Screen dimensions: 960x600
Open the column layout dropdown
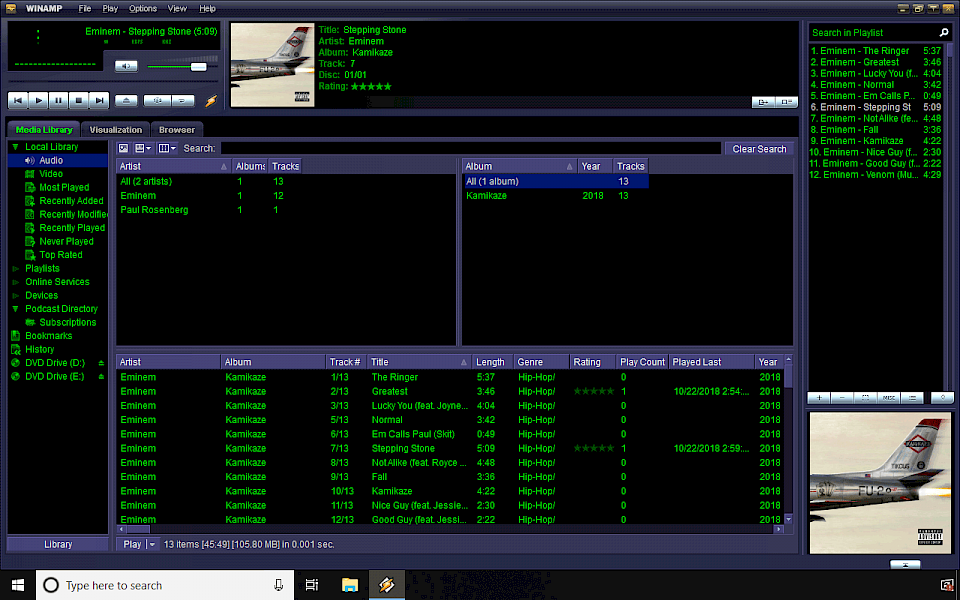(x=167, y=148)
